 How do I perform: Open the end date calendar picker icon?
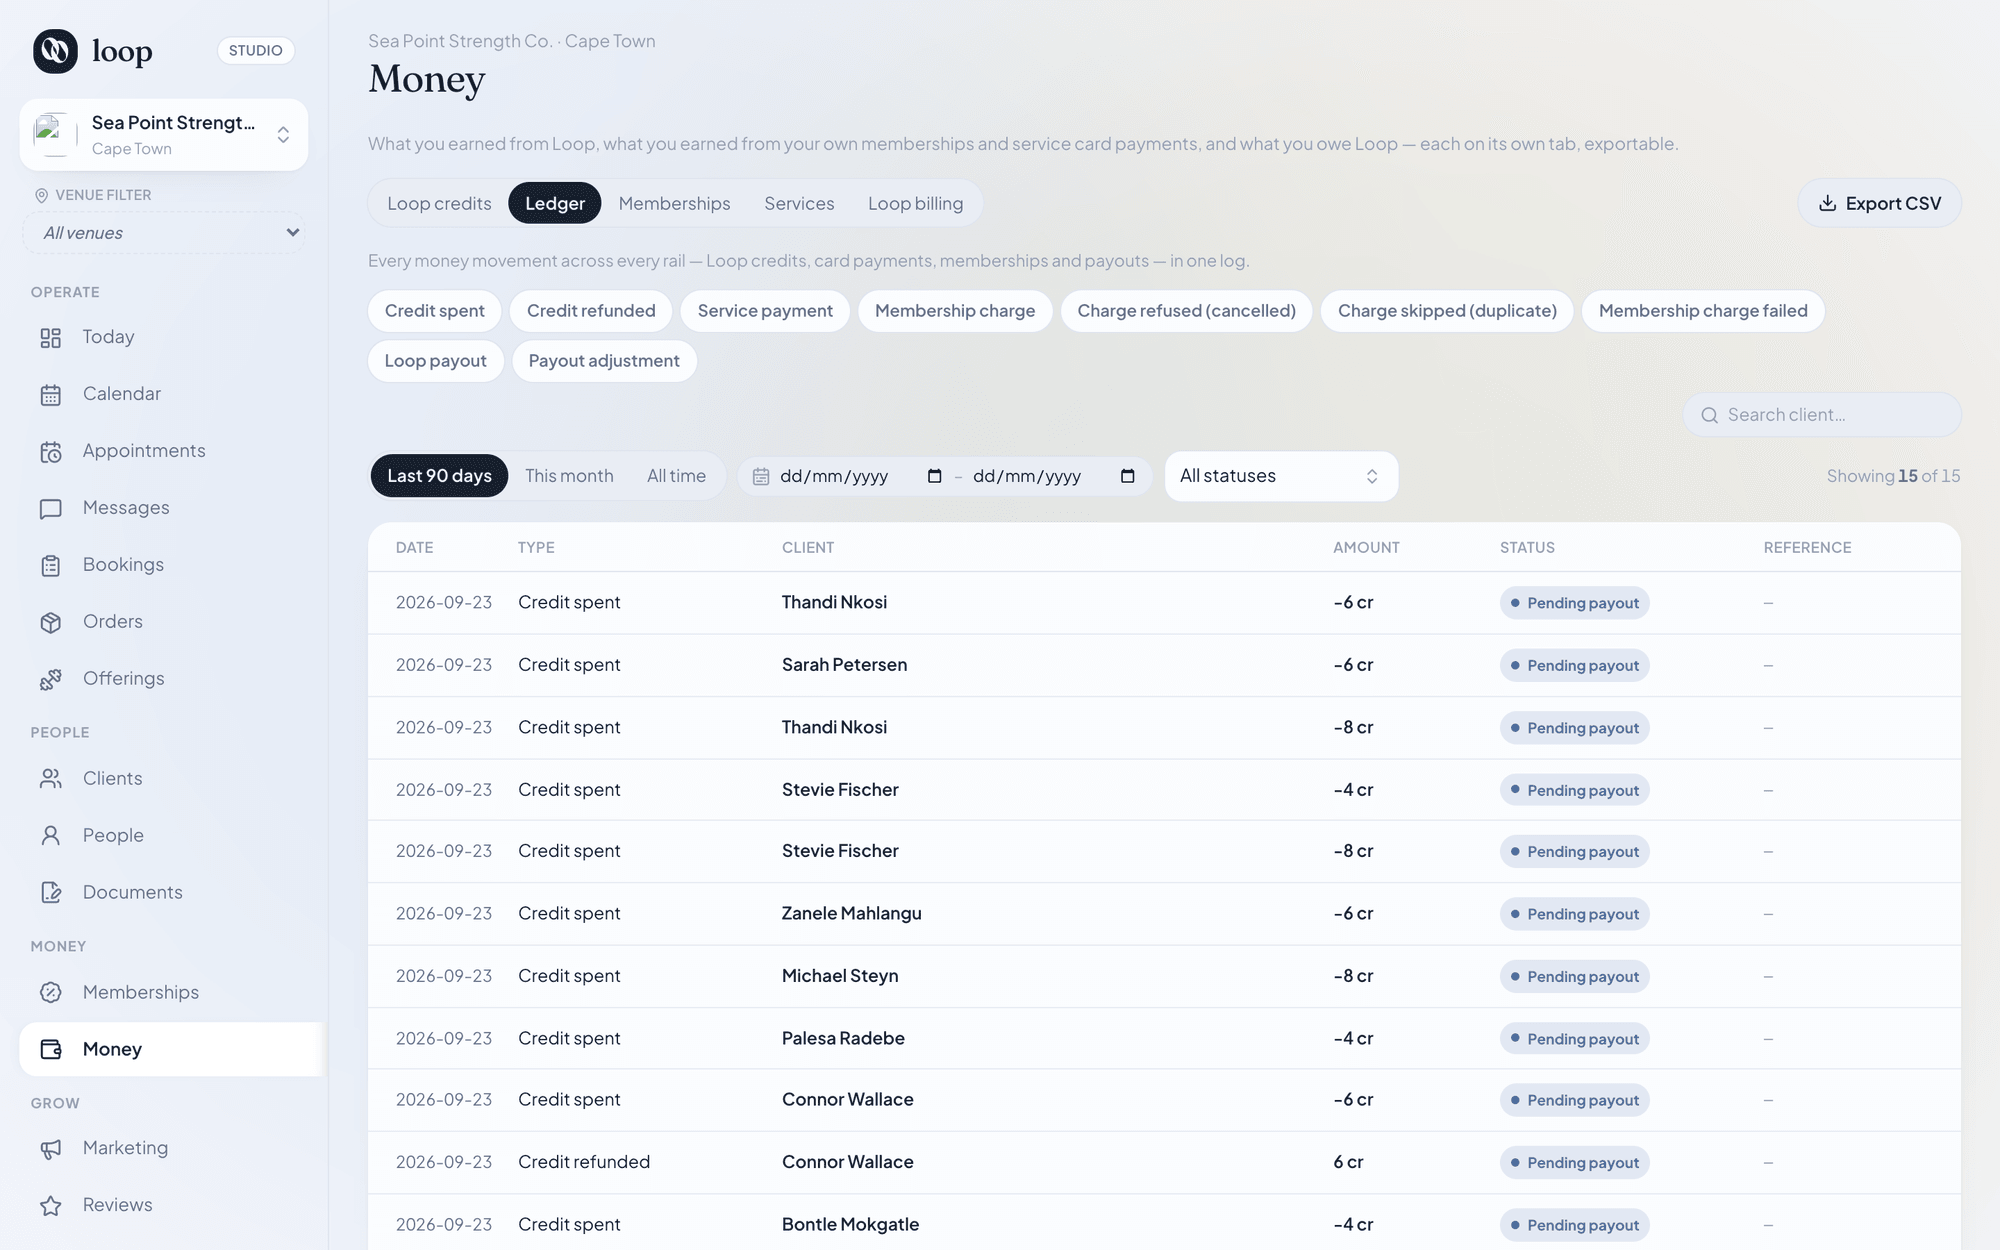point(1128,476)
